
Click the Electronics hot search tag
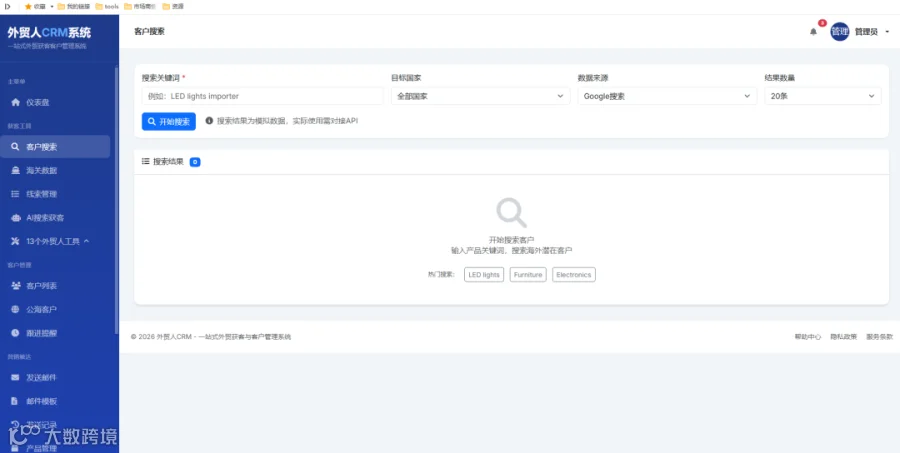click(573, 274)
